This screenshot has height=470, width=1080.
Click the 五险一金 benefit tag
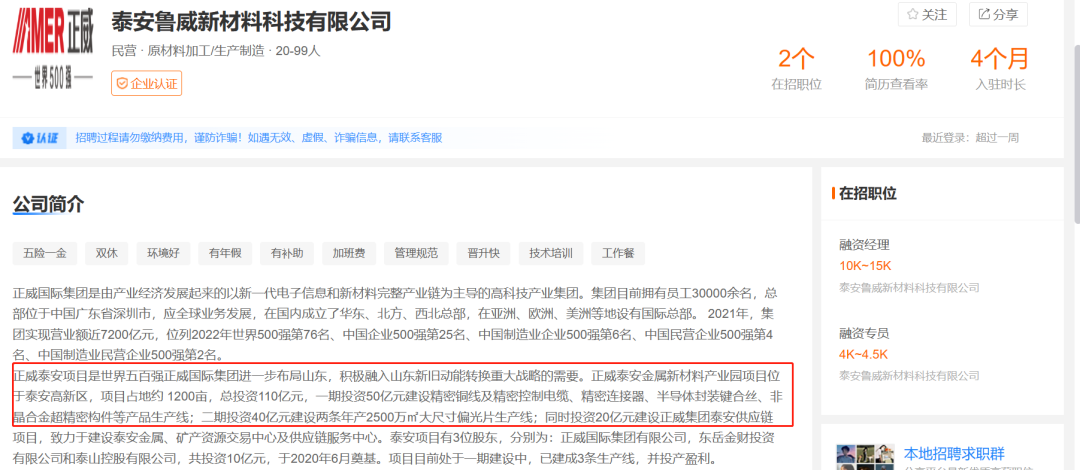(x=45, y=253)
